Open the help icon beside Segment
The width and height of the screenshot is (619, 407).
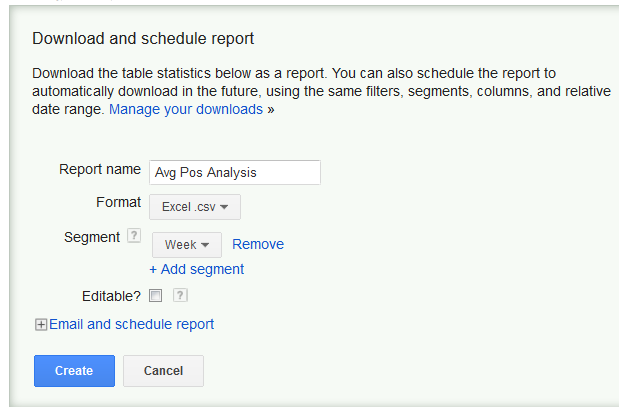[x=134, y=236]
